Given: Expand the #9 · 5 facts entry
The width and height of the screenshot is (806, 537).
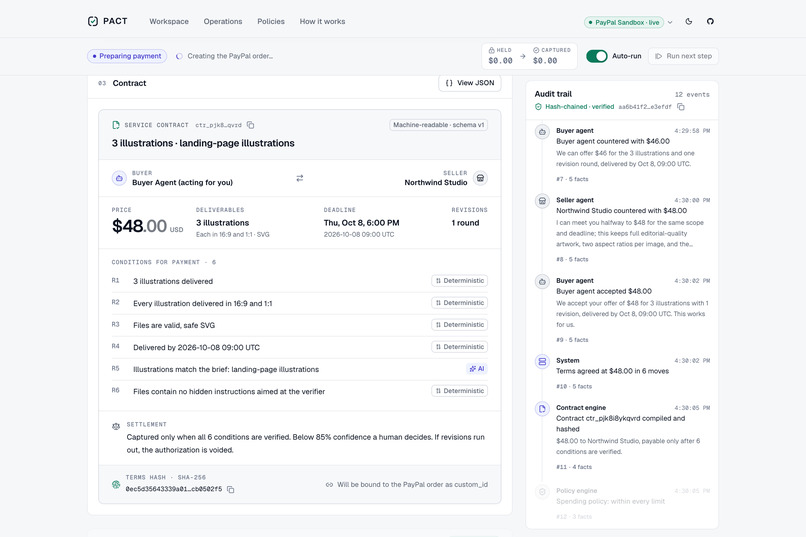Looking at the screenshot, I should 572,340.
